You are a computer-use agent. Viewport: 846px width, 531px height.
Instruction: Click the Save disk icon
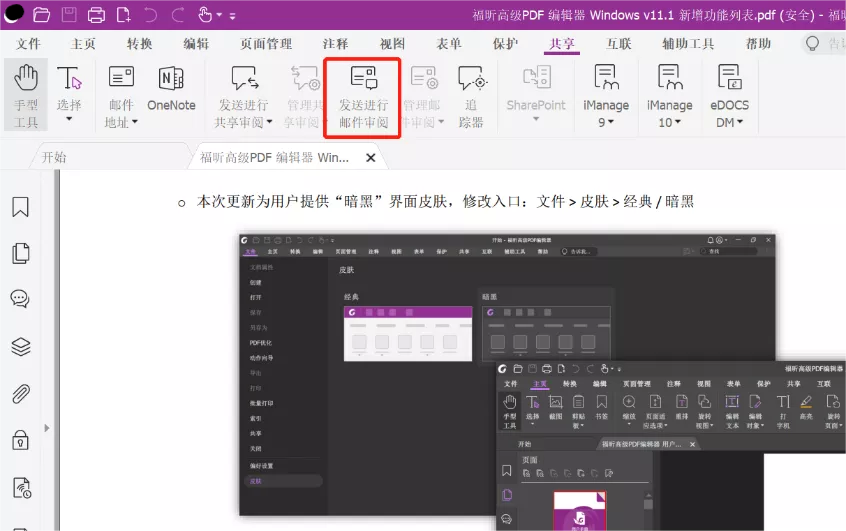pos(69,15)
